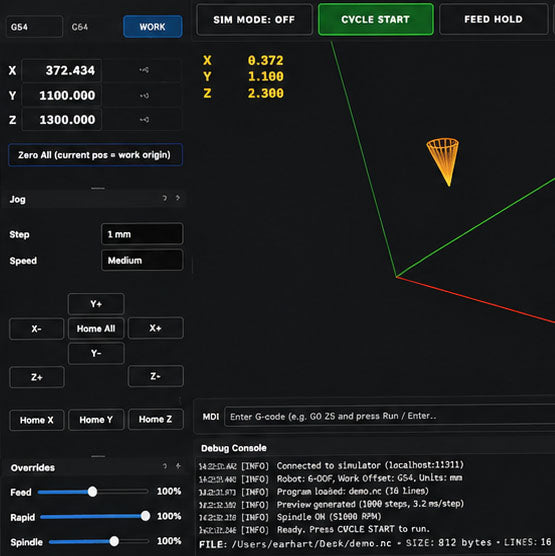Image resolution: width=555 pixels, height=556 pixels.
Task: Click the Y position field 1100.000
Action: (62, 95)
